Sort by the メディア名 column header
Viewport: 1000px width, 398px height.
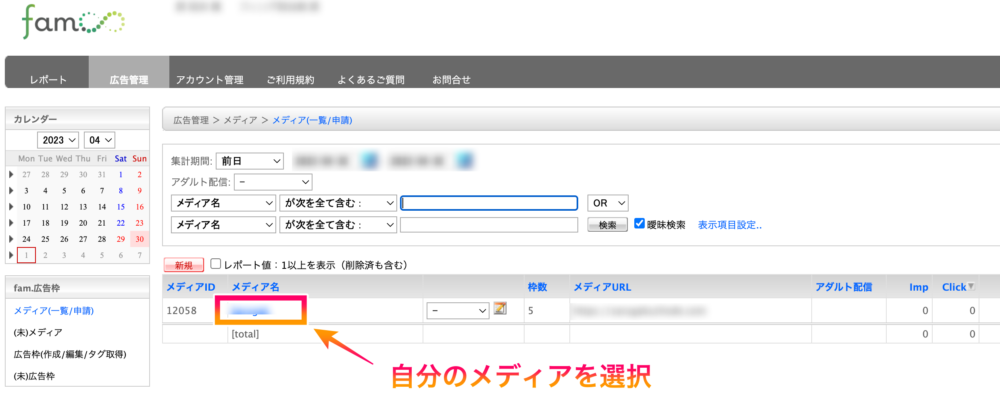[256, 287]
